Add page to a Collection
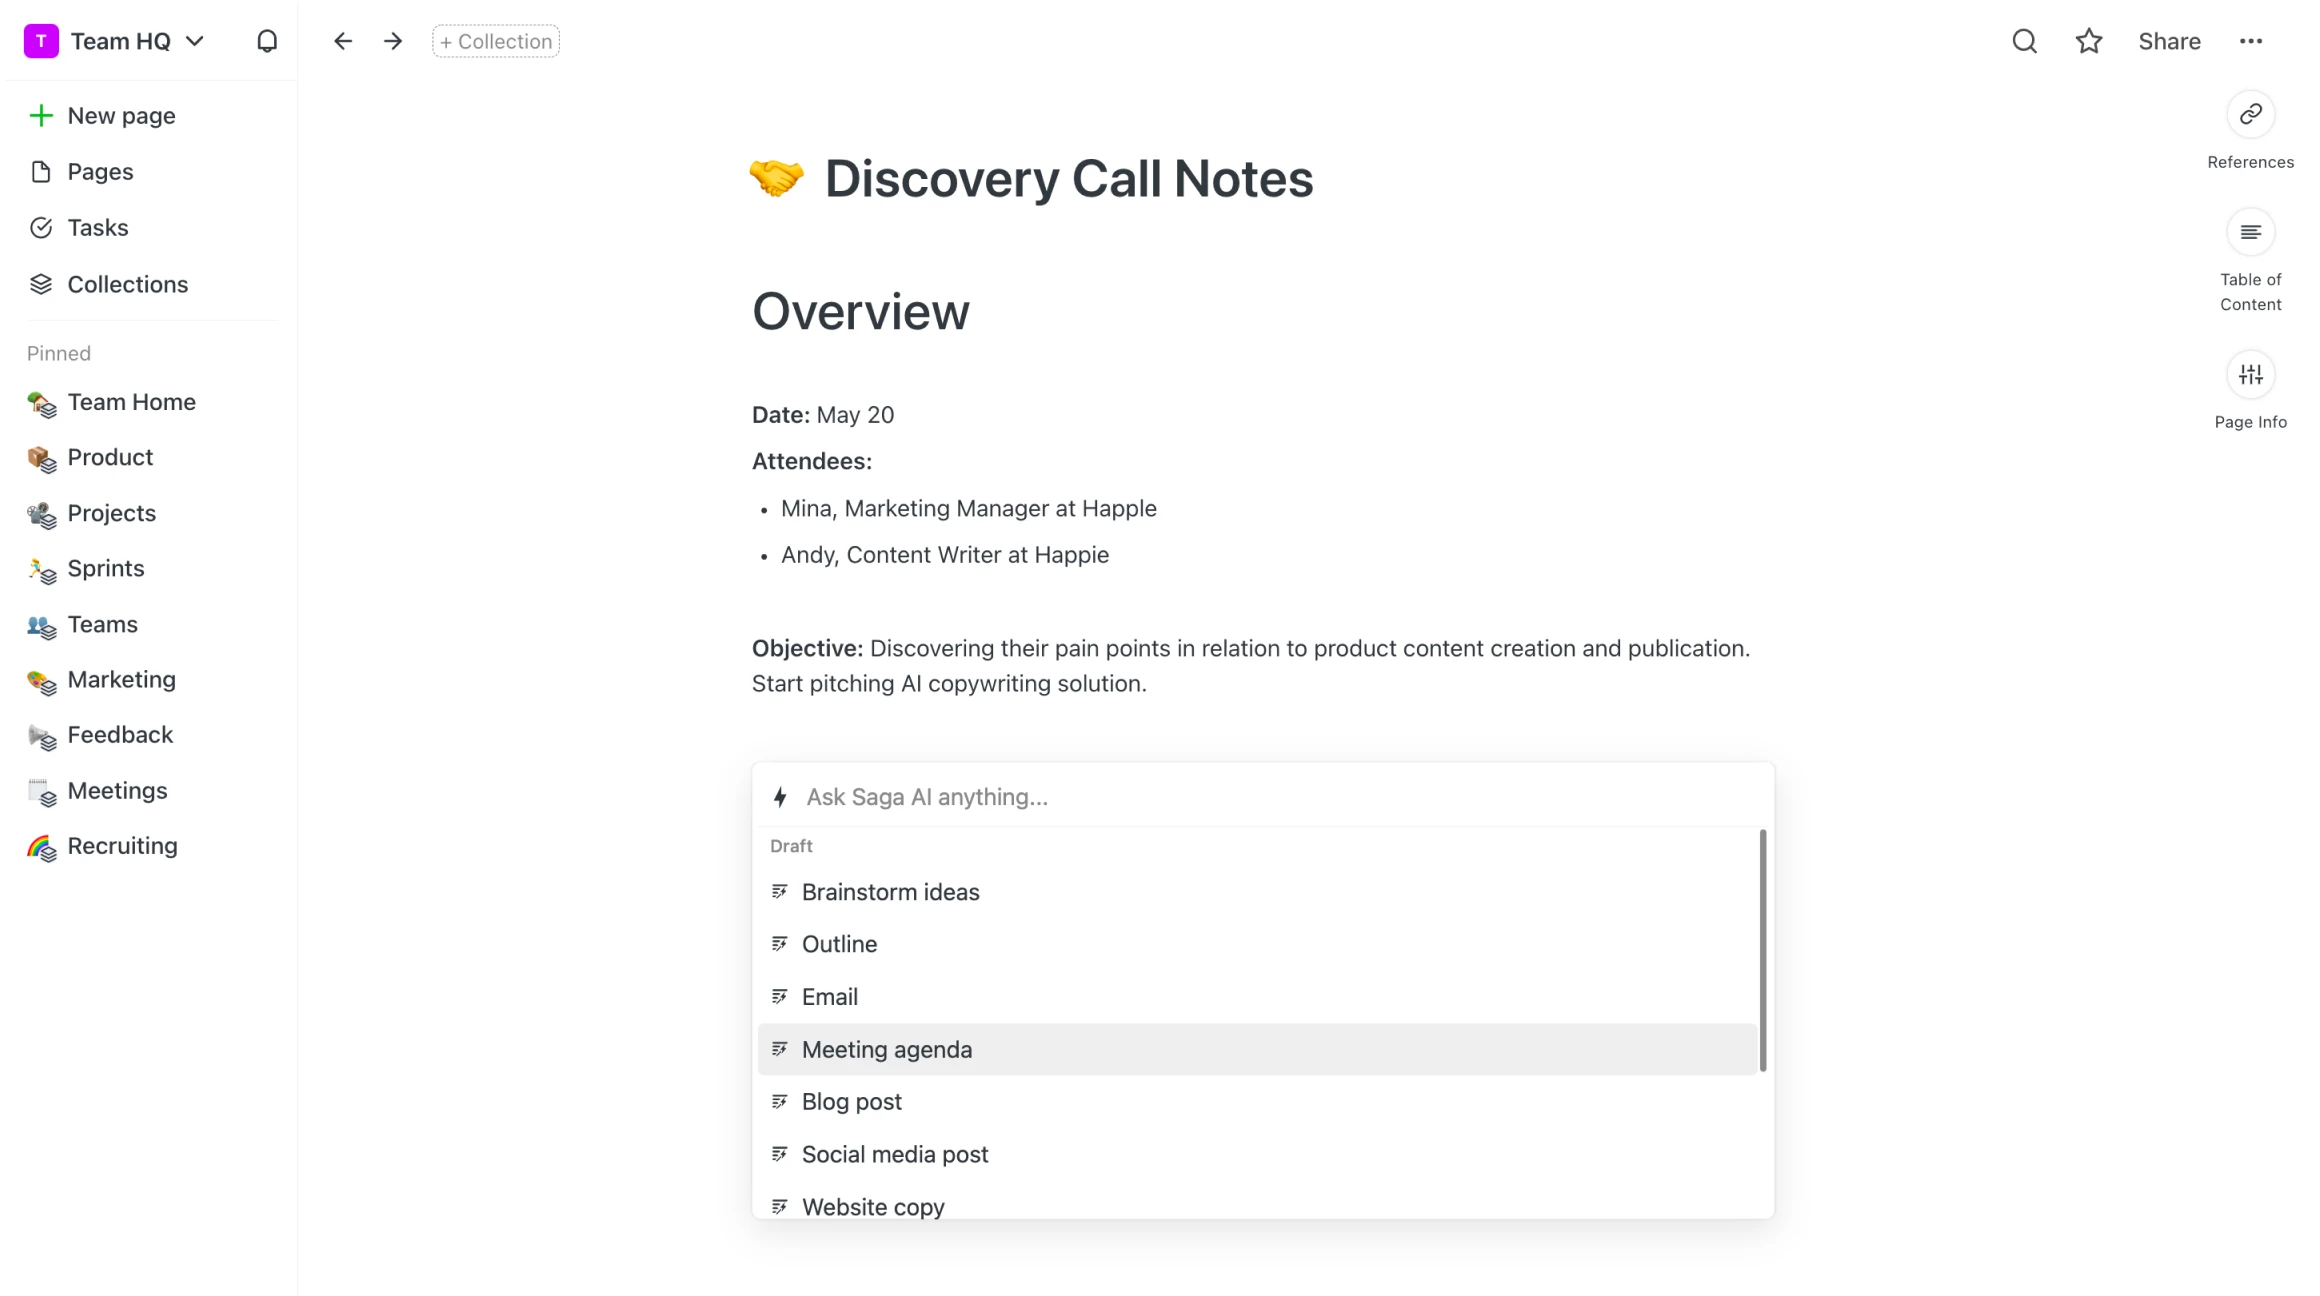This screenshot has width=2320, height=1296. pos(496,41)
